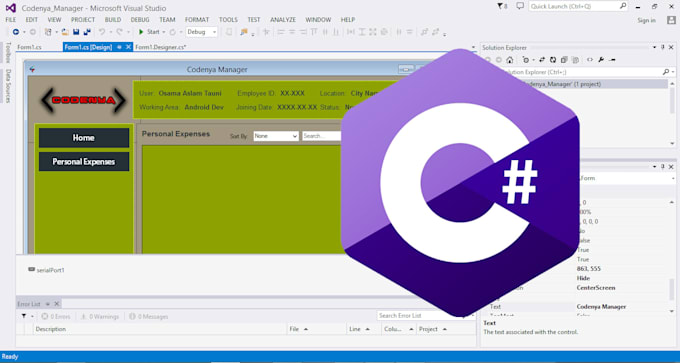Image resolution: width=680 pixels, height=363 pixels.
Task: Click the Undo arrow icon
Action: [102, 32]
